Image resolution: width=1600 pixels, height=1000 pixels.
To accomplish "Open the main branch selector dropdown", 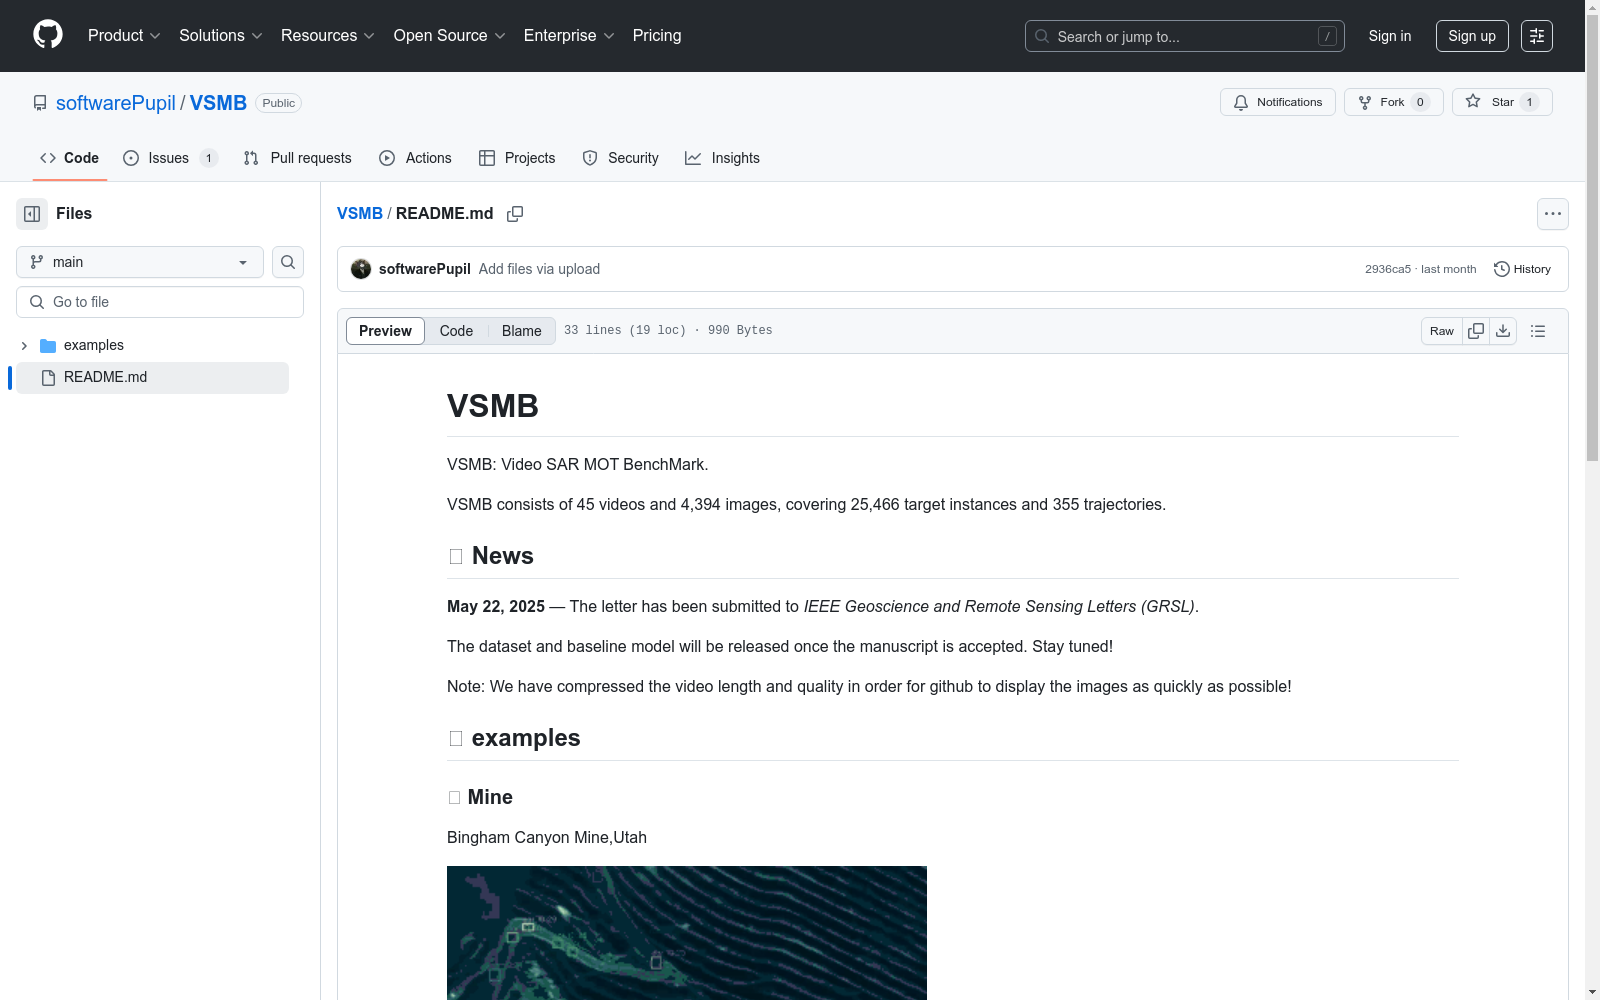I will point(140,262).
